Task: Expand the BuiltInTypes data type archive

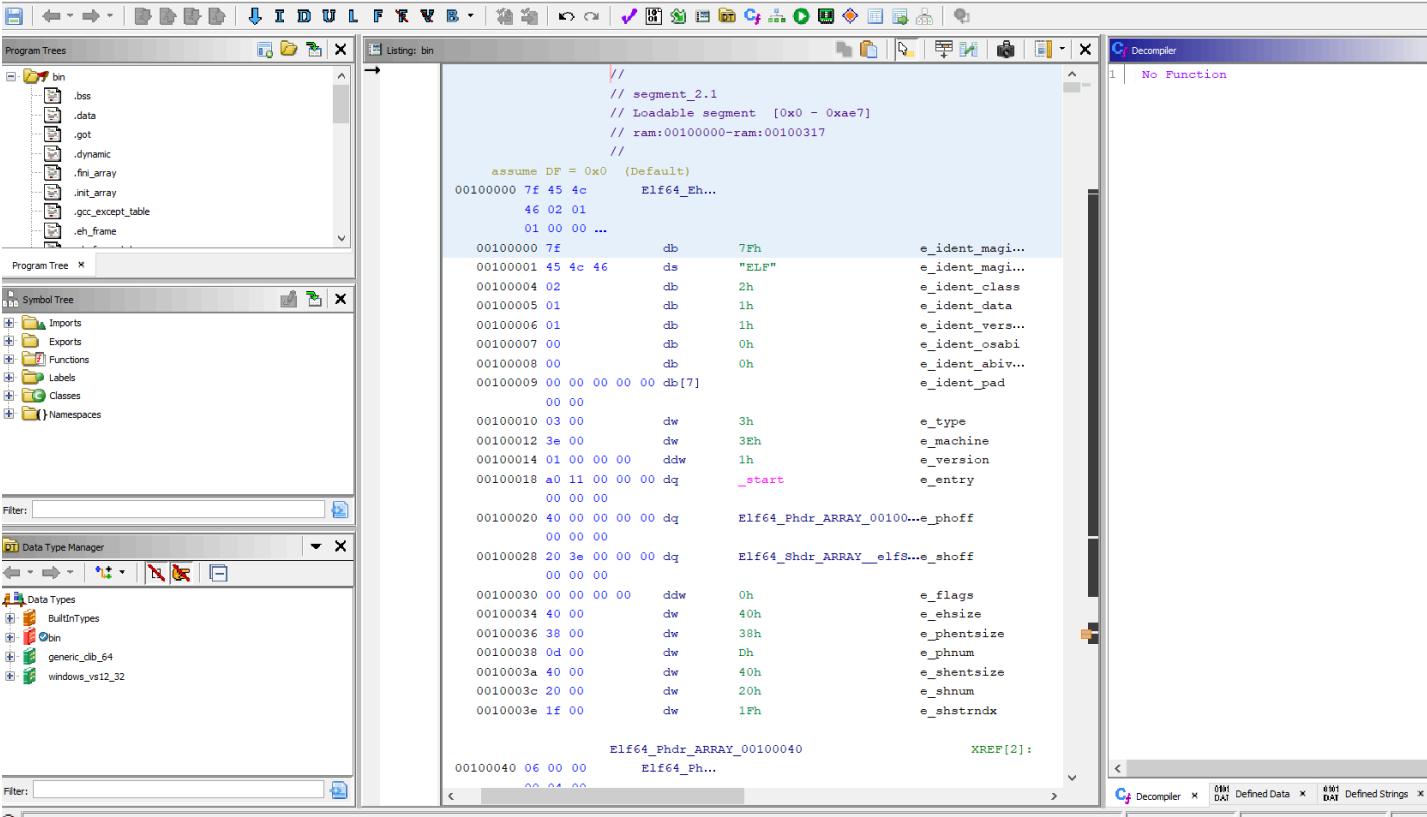Action: pos(10,619)
